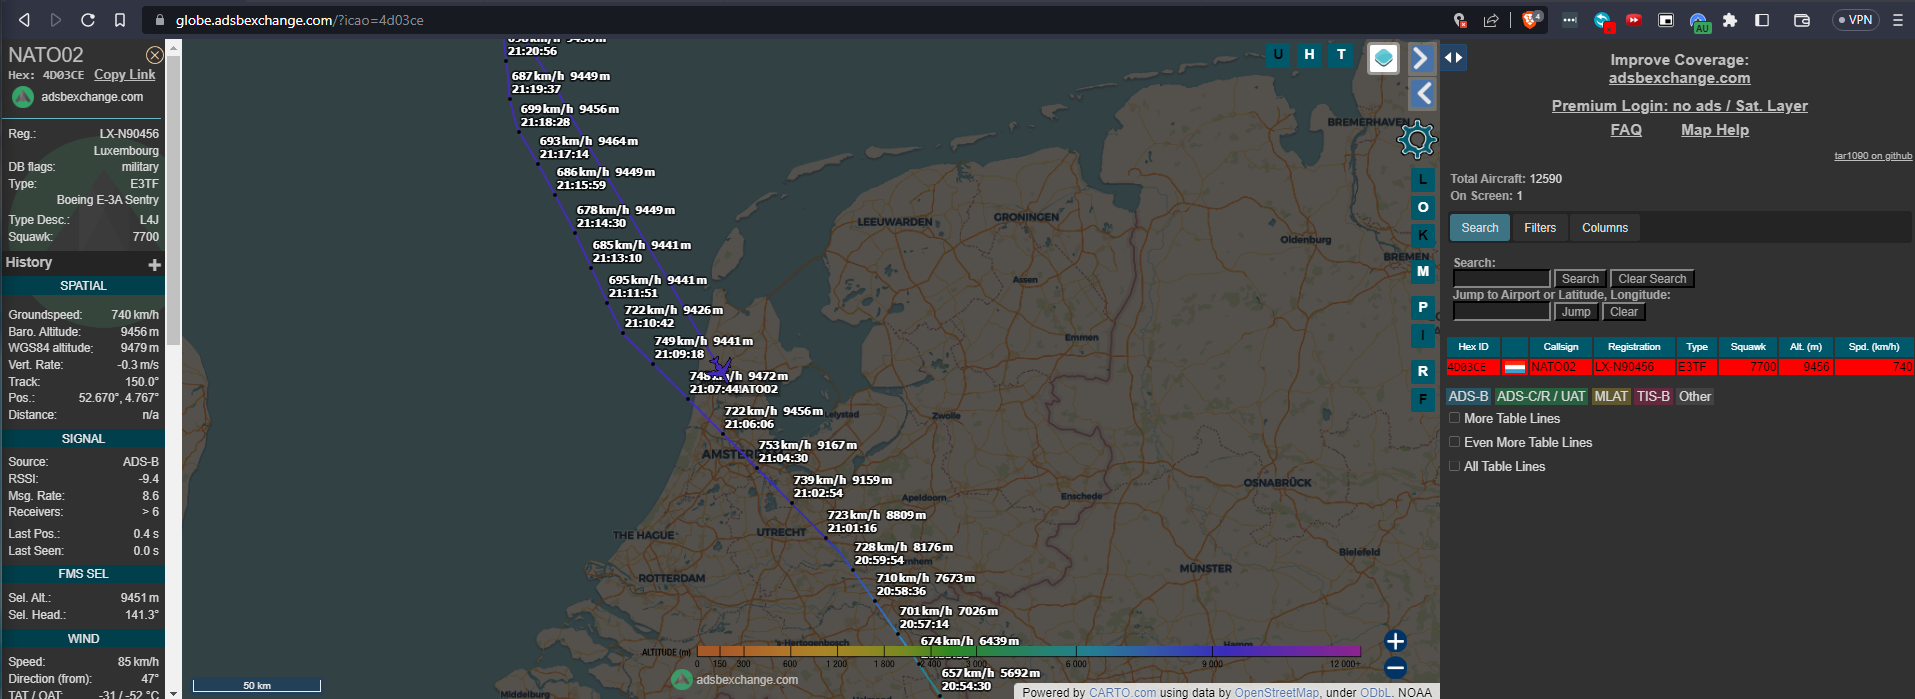
Task: Click the info panel vertical scrollbar
Action: click(x=173, y=200)
